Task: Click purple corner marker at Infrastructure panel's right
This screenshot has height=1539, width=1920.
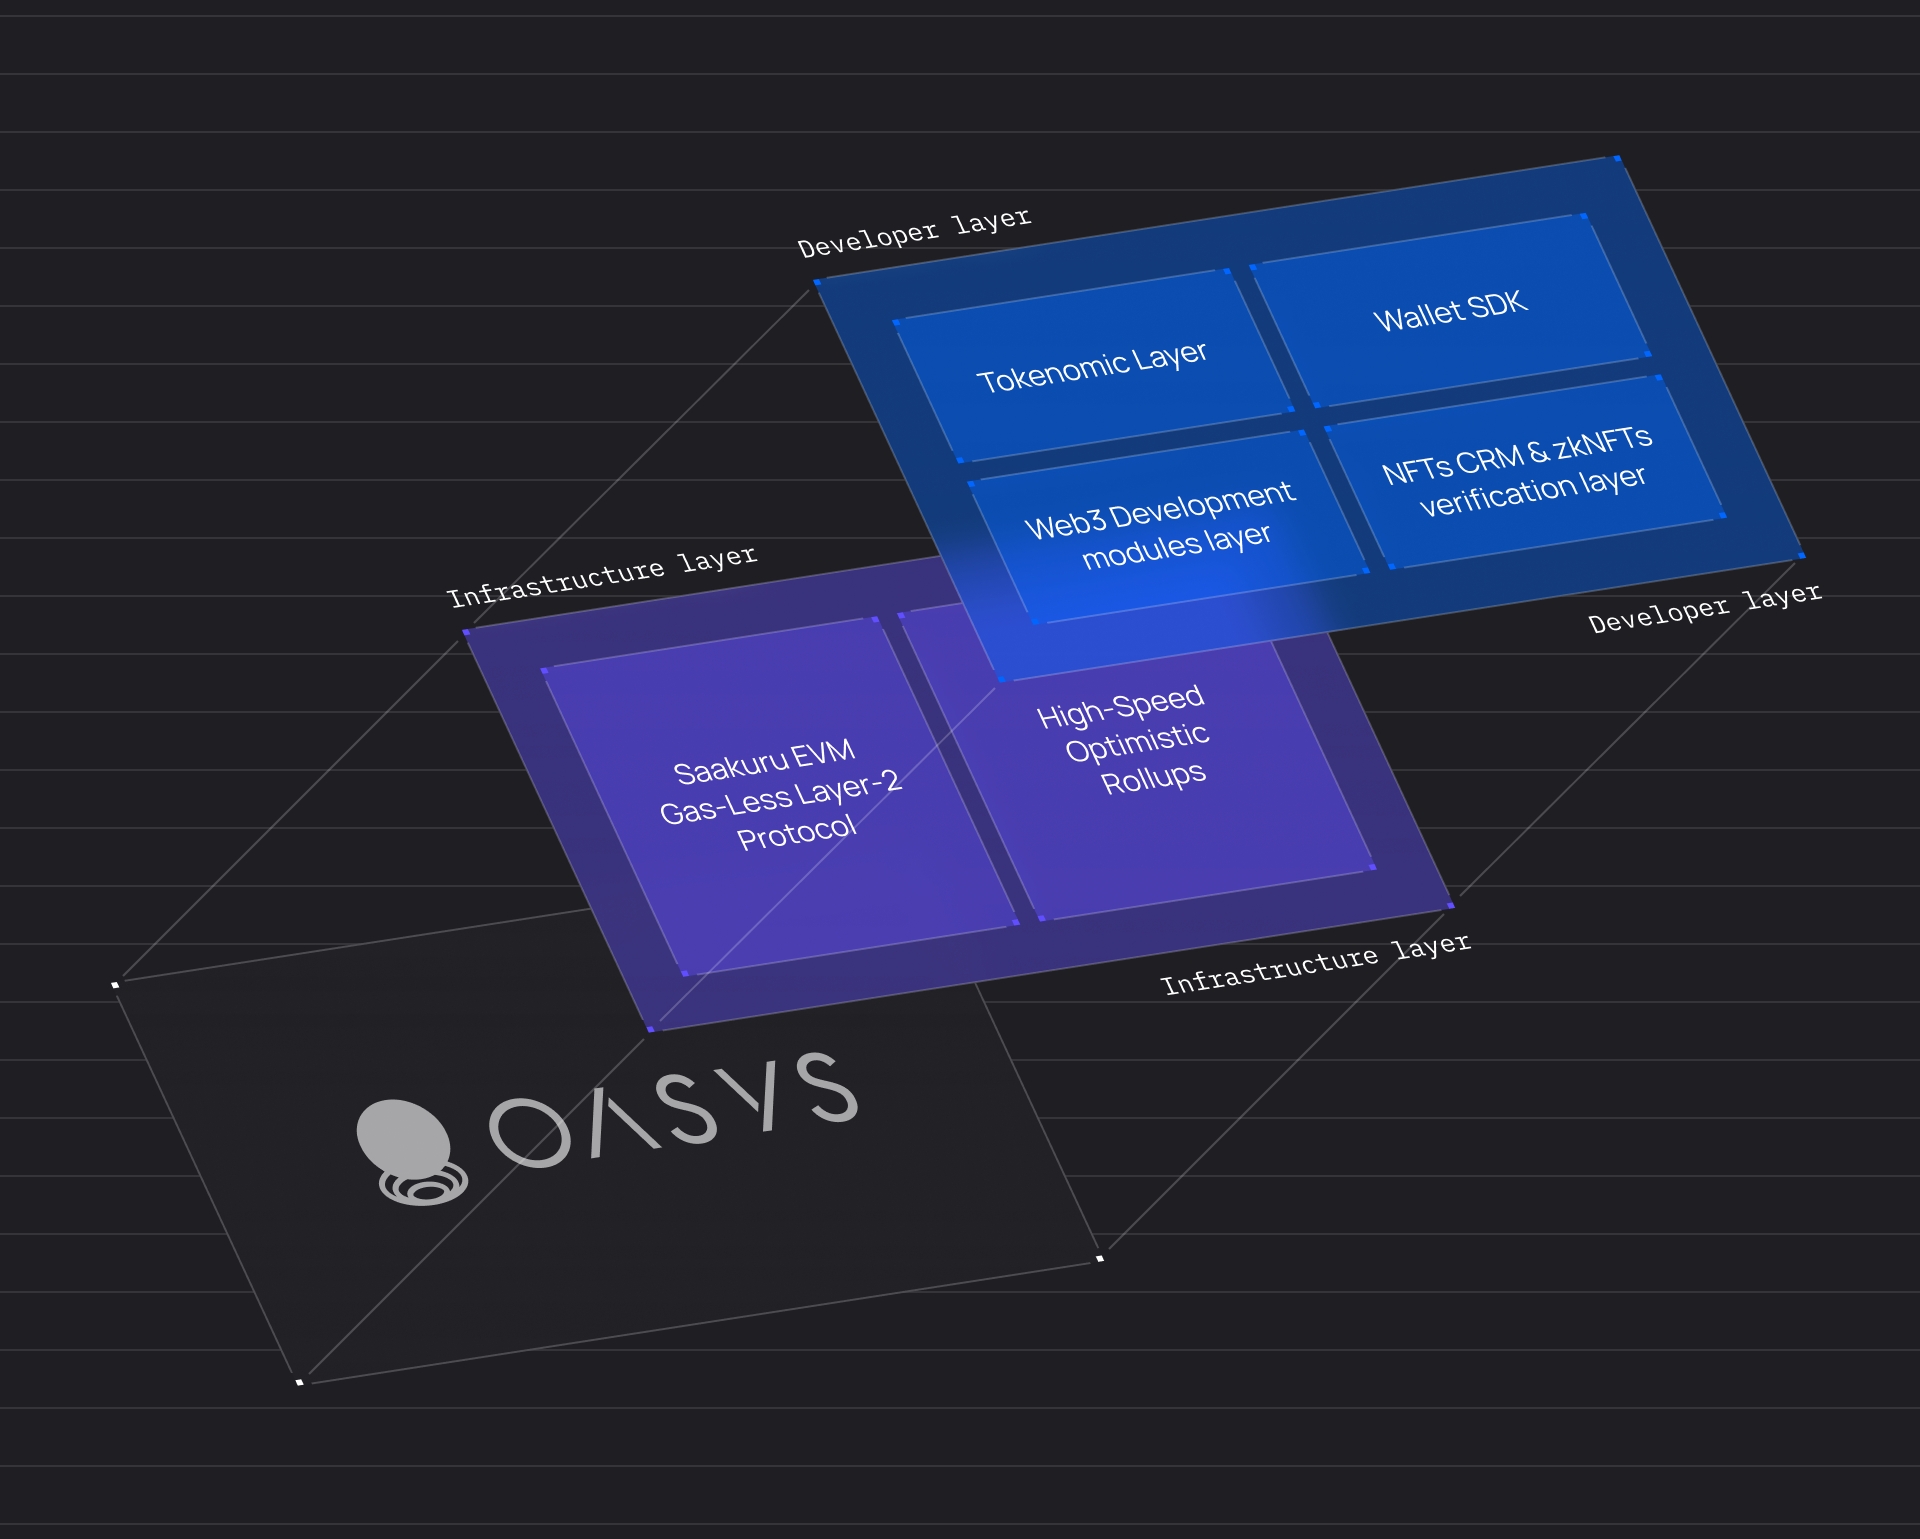Action: (1450, 905)
